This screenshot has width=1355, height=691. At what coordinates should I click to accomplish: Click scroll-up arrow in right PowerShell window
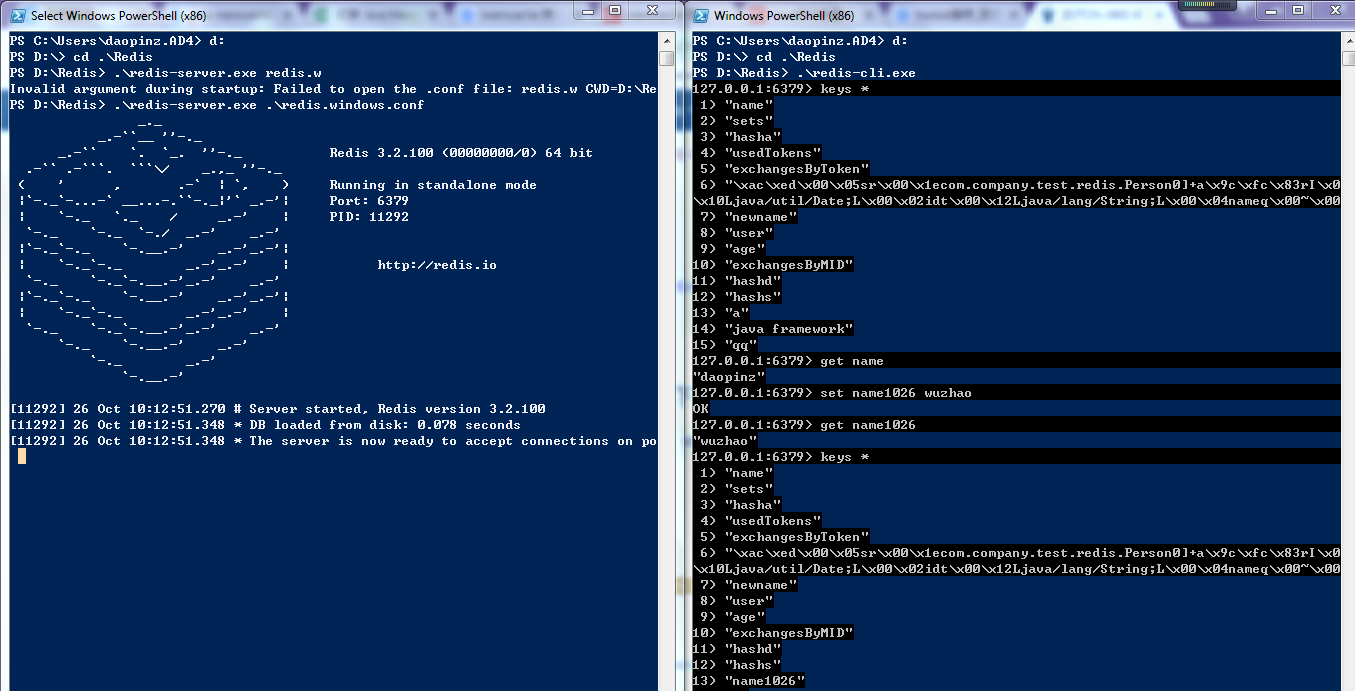[1346, 41]
